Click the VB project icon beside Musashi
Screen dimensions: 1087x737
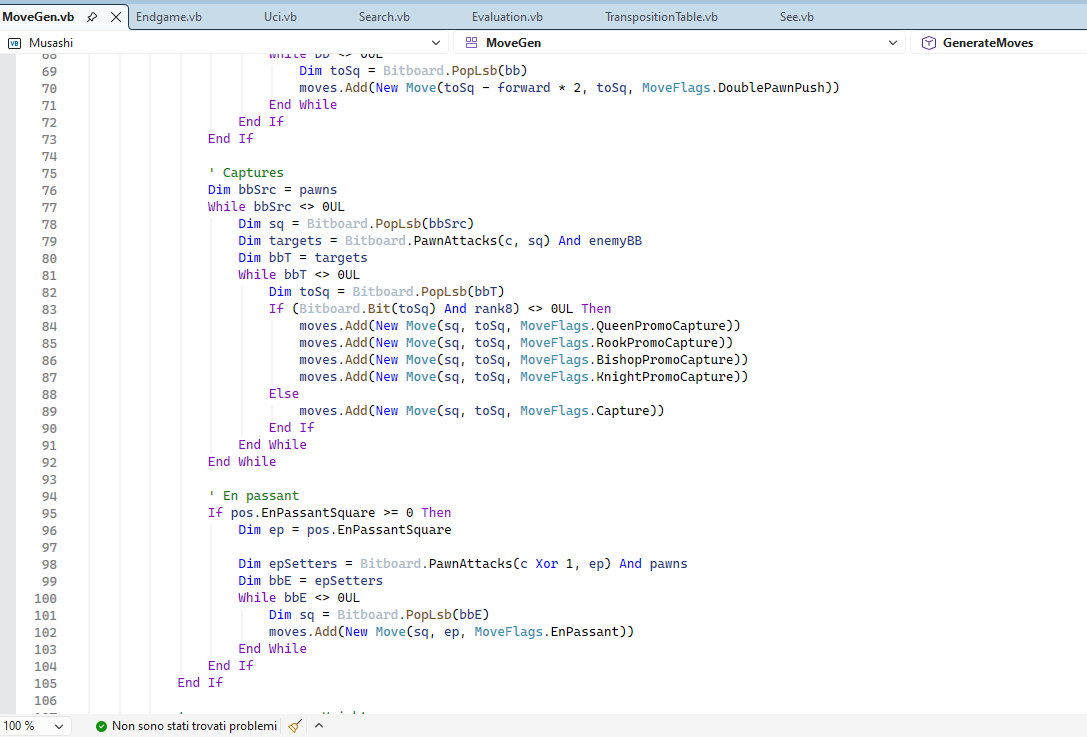[14, 43]
